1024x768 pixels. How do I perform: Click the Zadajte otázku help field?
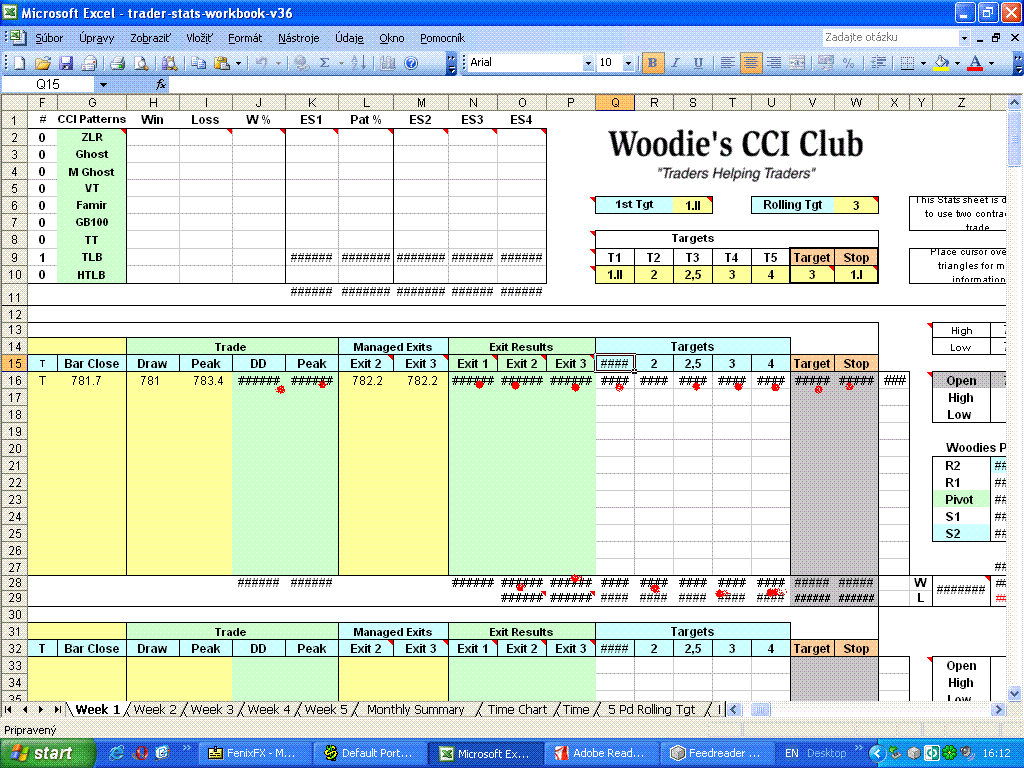coord(891,37)
